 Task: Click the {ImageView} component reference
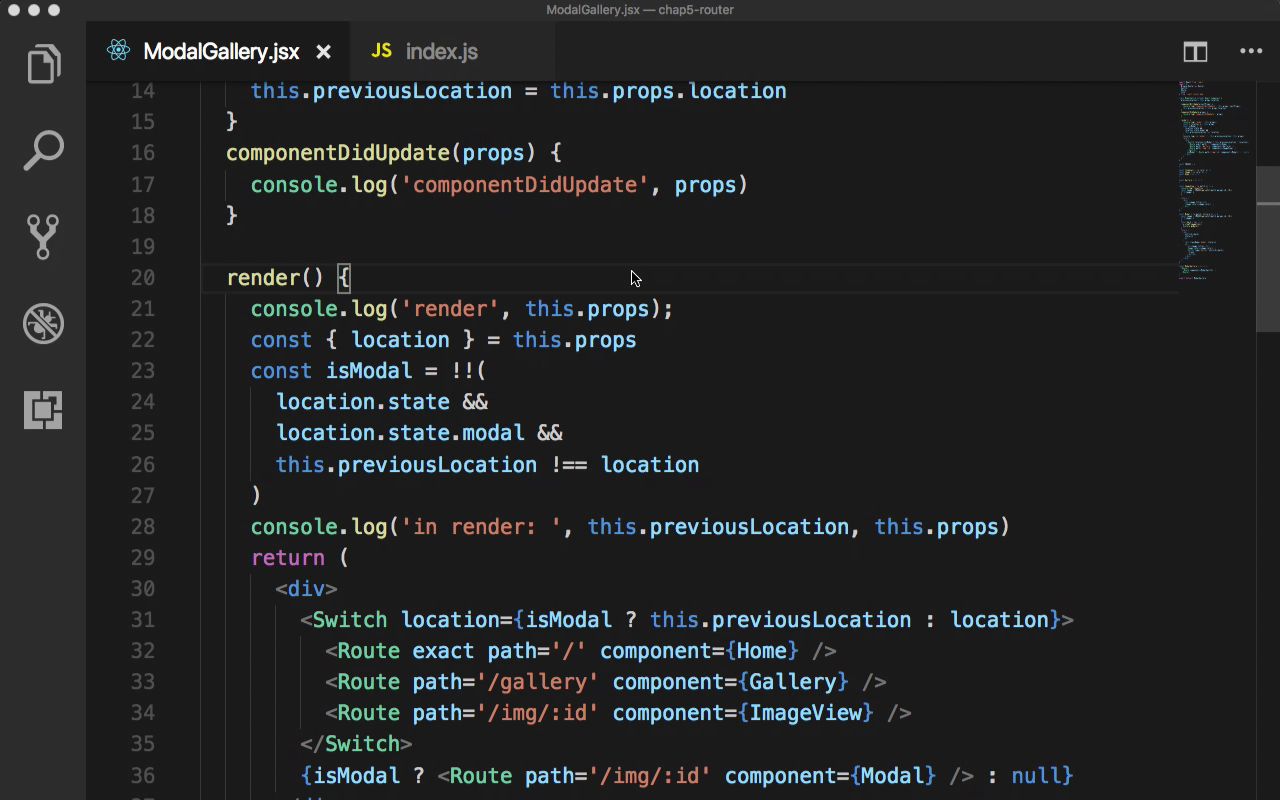806,713
